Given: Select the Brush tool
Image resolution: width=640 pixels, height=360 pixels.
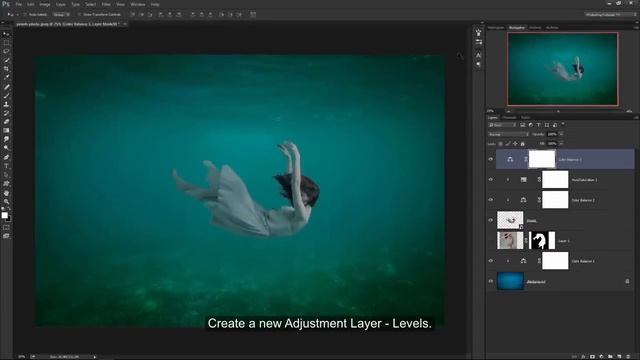Looking at the screenshot, I should click(x=6, y=95).
